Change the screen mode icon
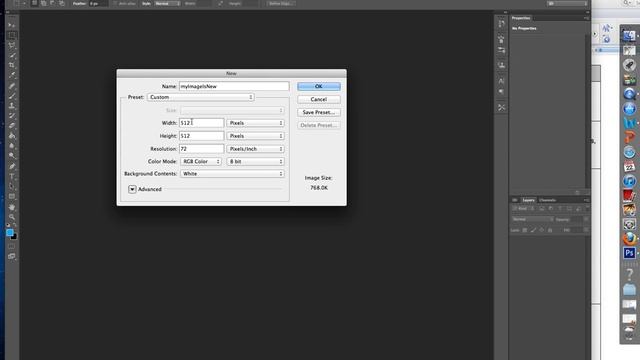 pyautogui.click(x=11, y=256)
